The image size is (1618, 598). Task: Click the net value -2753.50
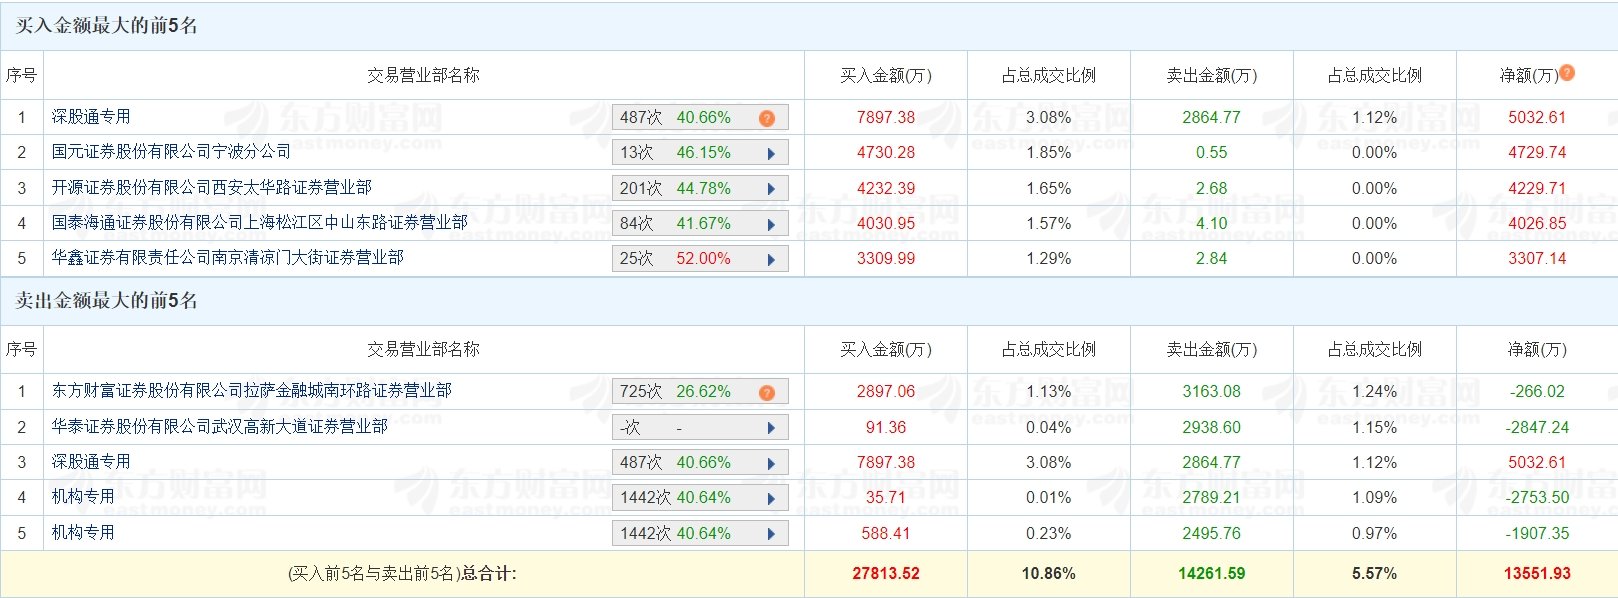tap(1538, 498)
